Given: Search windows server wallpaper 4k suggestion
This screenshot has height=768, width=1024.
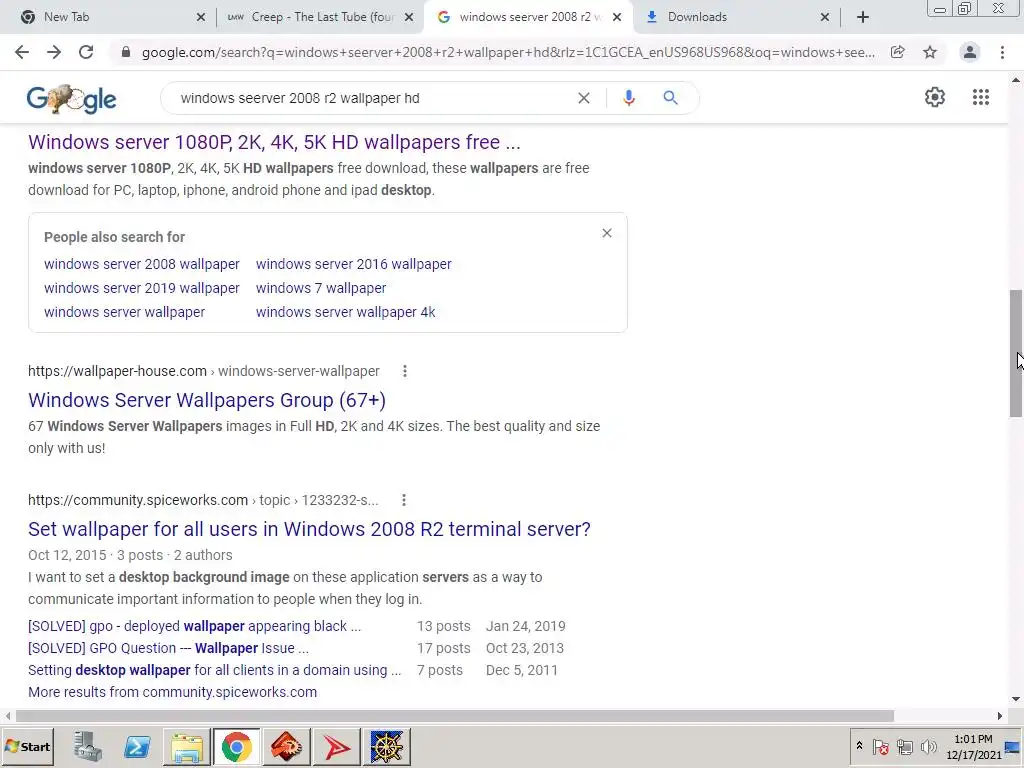Looking at the screenshot, I should pos(345,312).
